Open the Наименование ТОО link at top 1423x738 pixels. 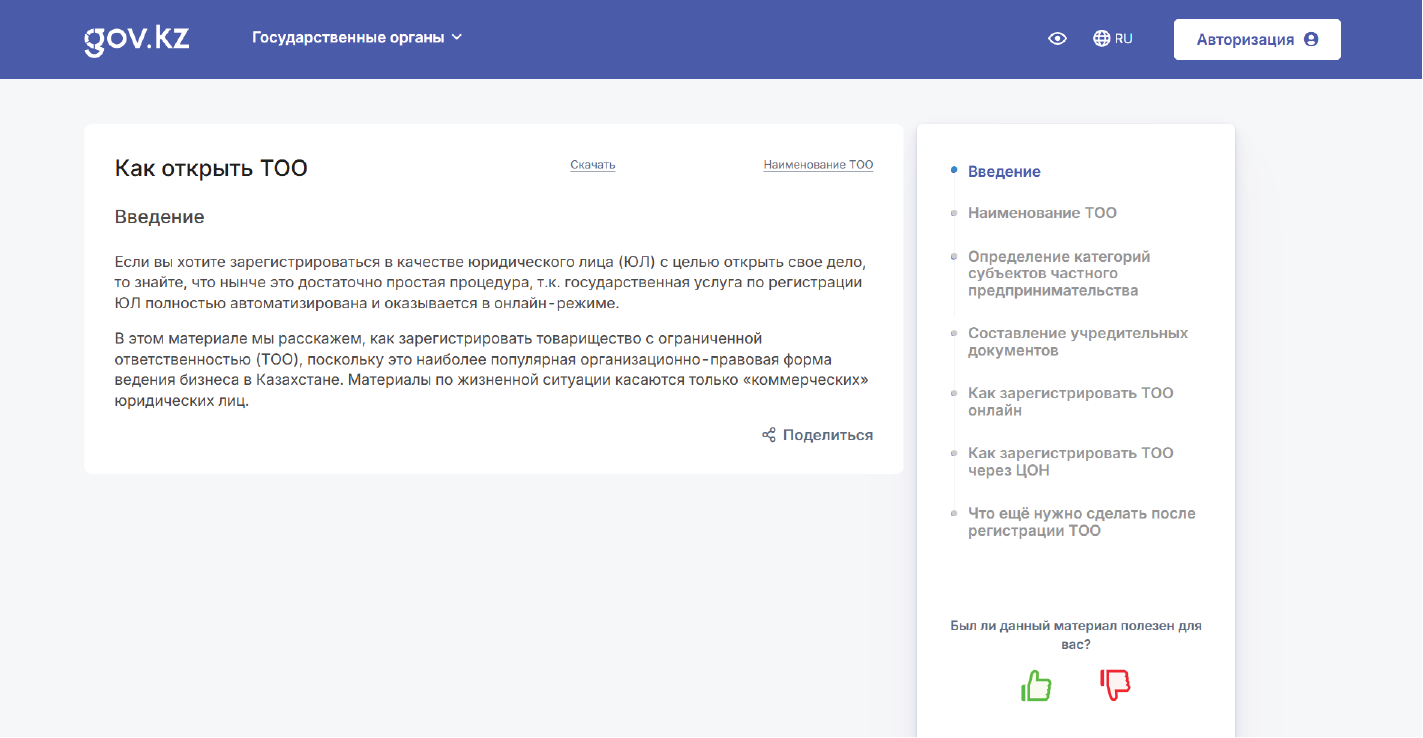pos(818,165)
